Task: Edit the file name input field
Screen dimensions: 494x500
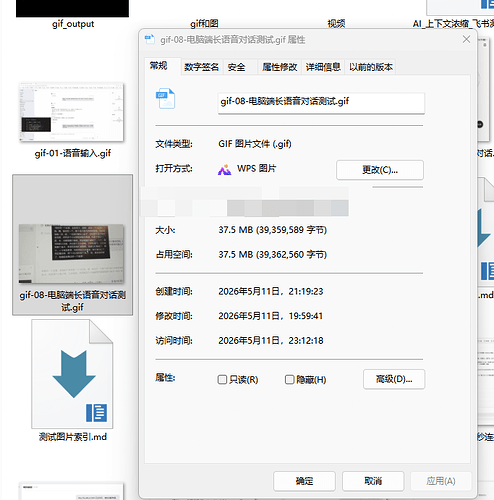Action: 321,103
